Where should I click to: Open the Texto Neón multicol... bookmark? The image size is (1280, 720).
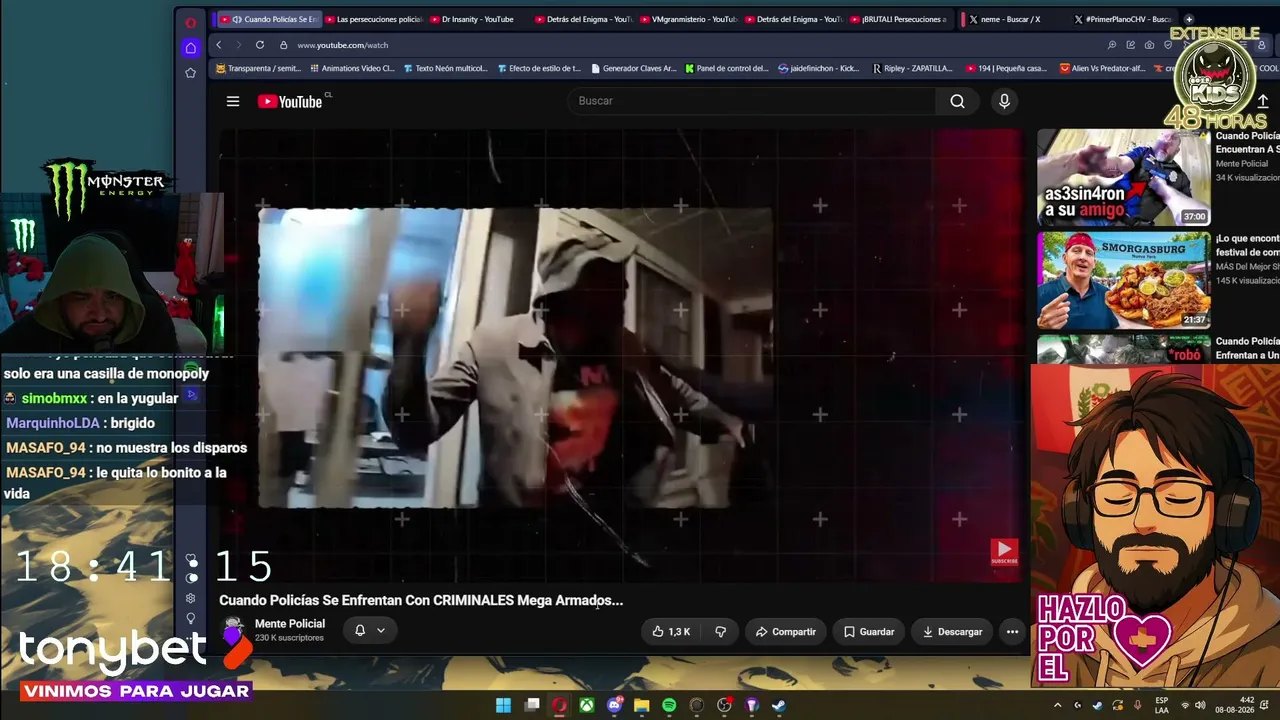coord(446,69)
